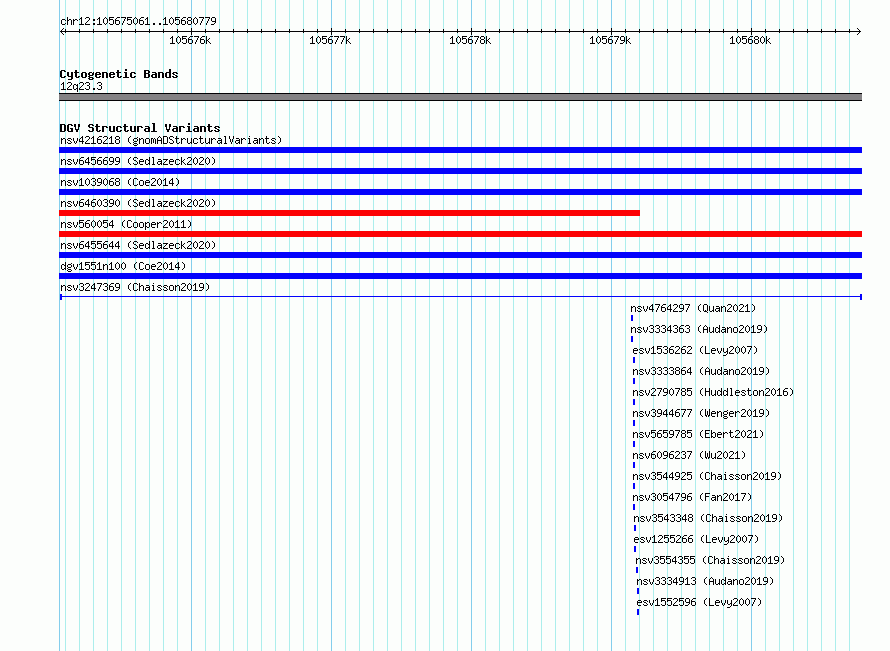Select the blue bar under nsv1039068
This screenshot has height=651, width=890.
point(460,192)
